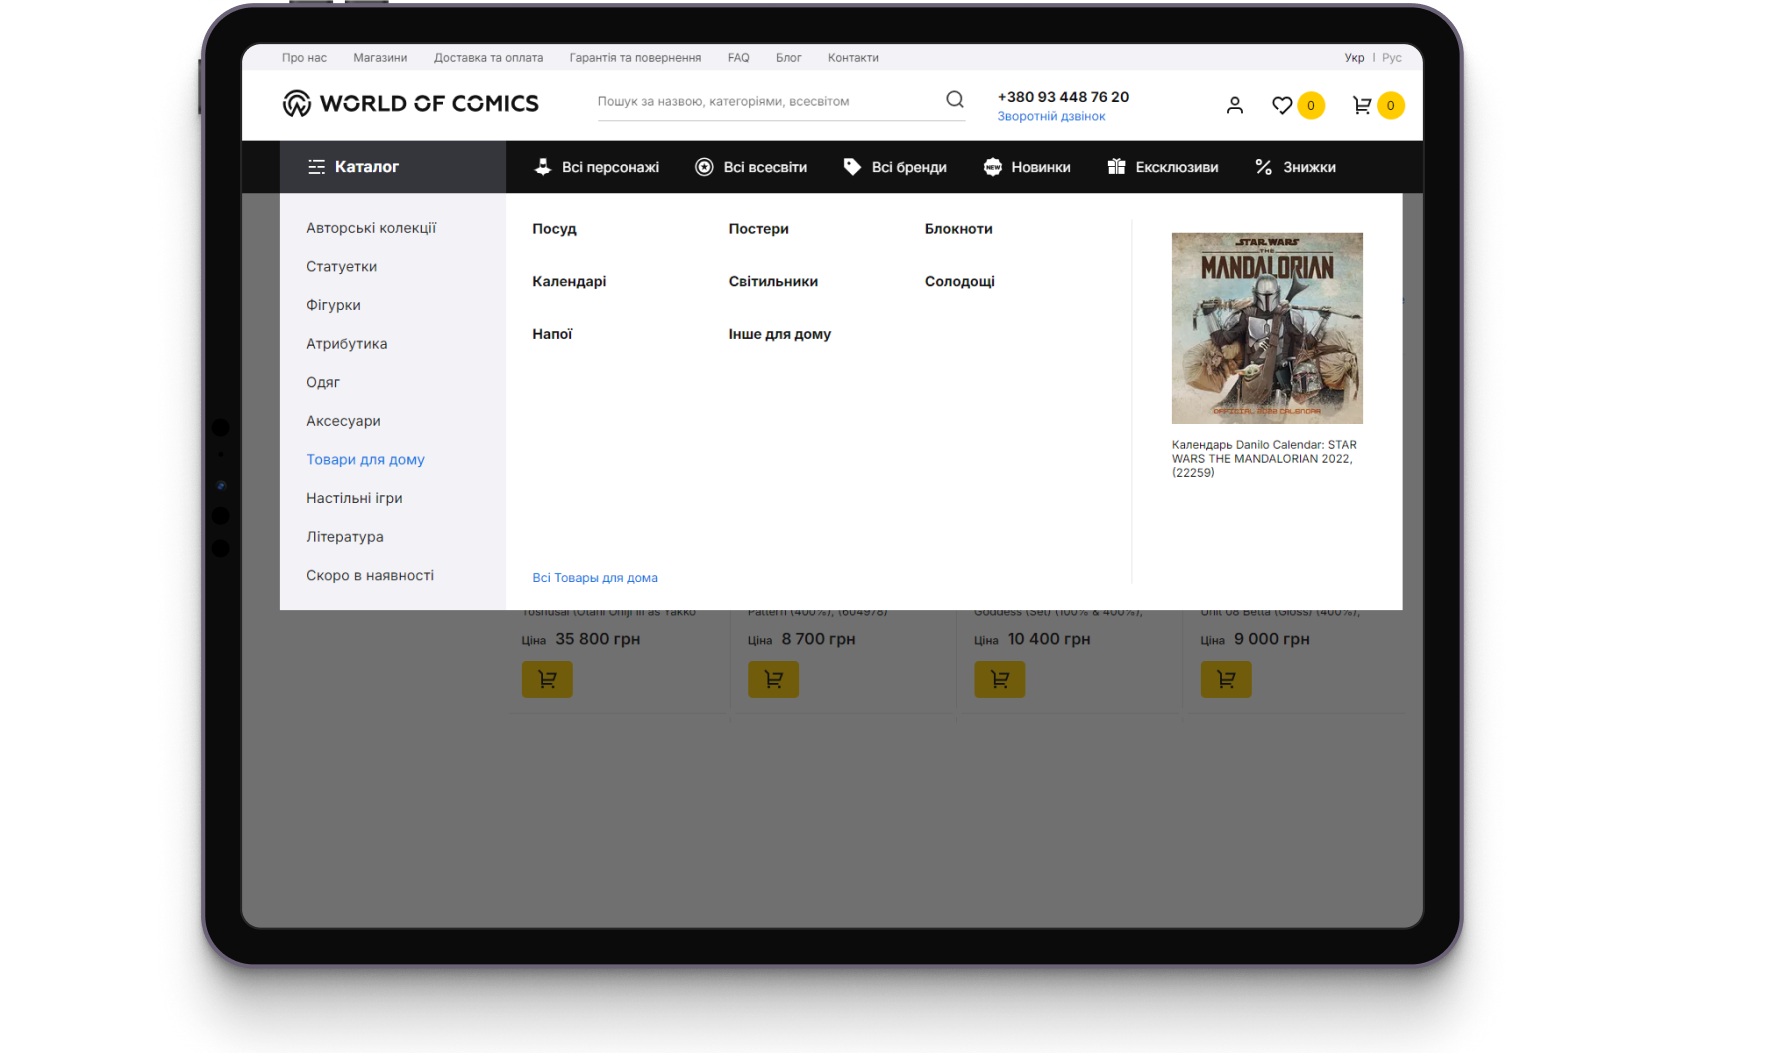Open the shopping cart icon

pos(1362,105)
